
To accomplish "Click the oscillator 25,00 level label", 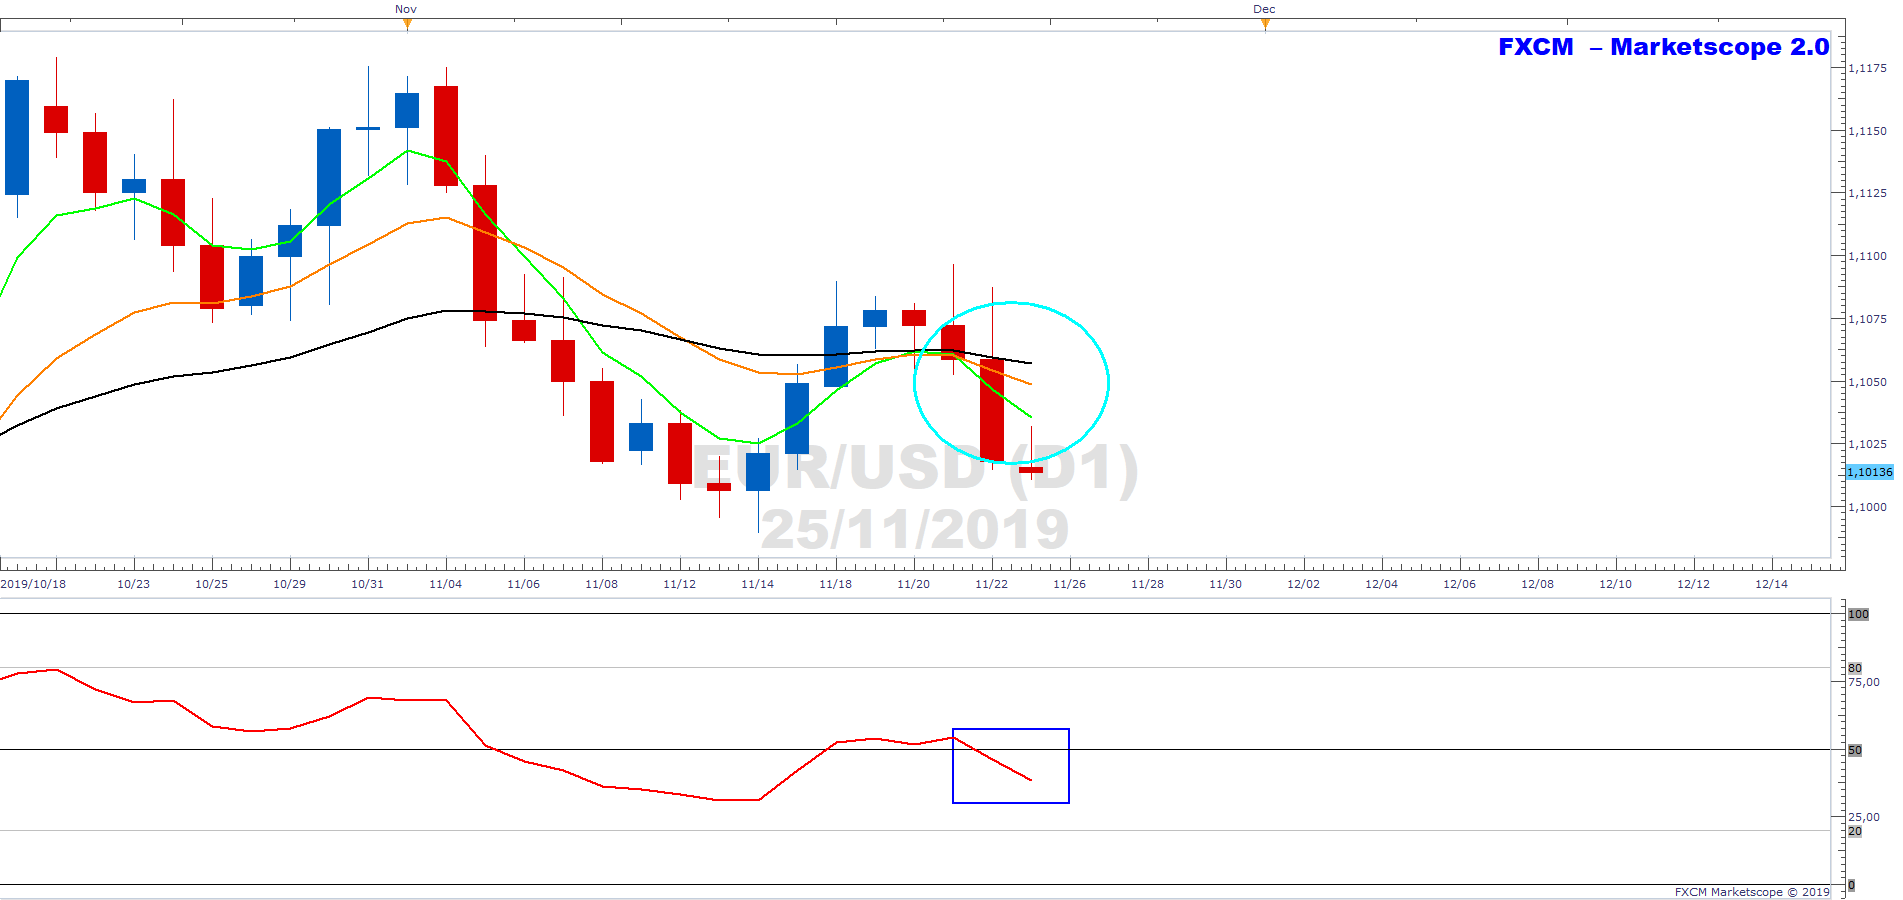I will pos(1864,817).
